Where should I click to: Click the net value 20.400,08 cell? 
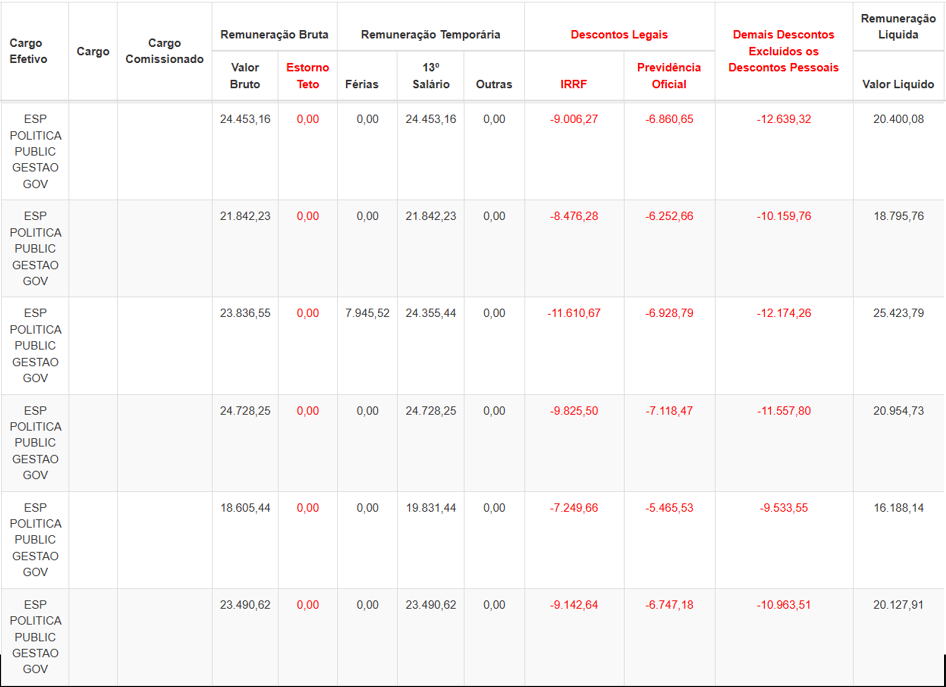(x=898, y=119)
